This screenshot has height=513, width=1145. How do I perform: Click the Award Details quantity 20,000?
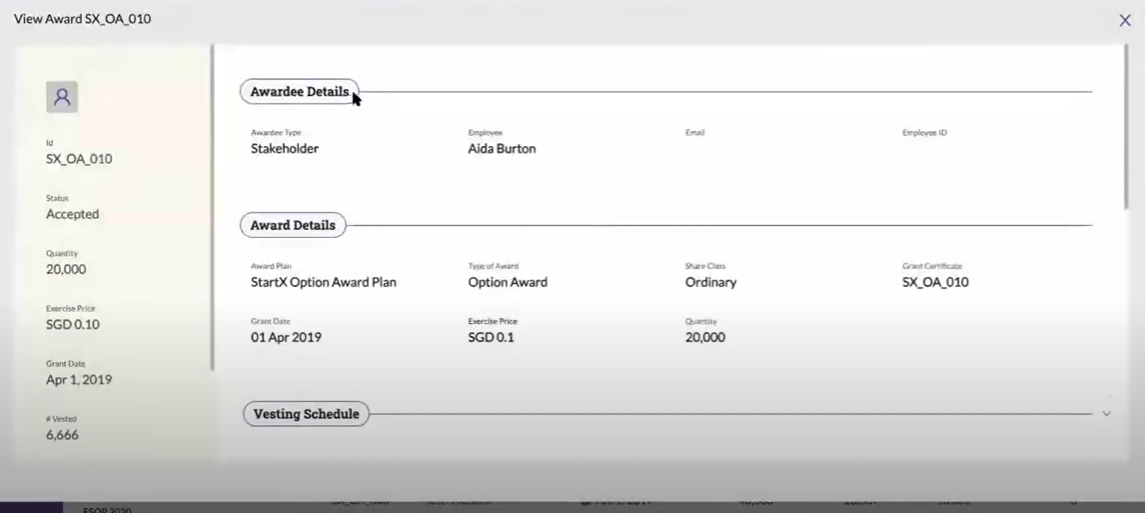[705, 338]
